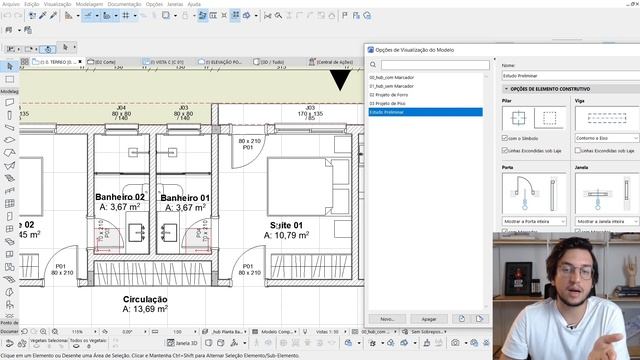Select '03 Projeto de Piso' in the list
The width and height of the screenshot is (640, 360).
point(426,103)
